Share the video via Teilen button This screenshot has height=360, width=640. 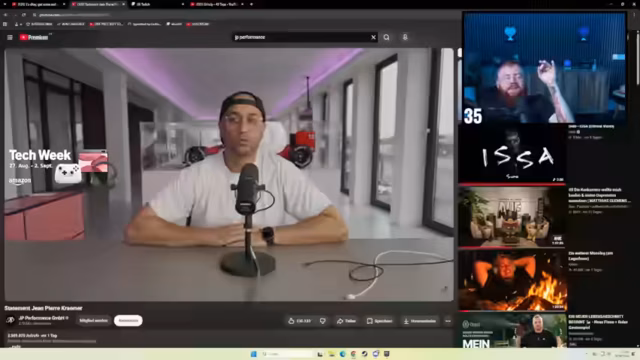(346, 321)
